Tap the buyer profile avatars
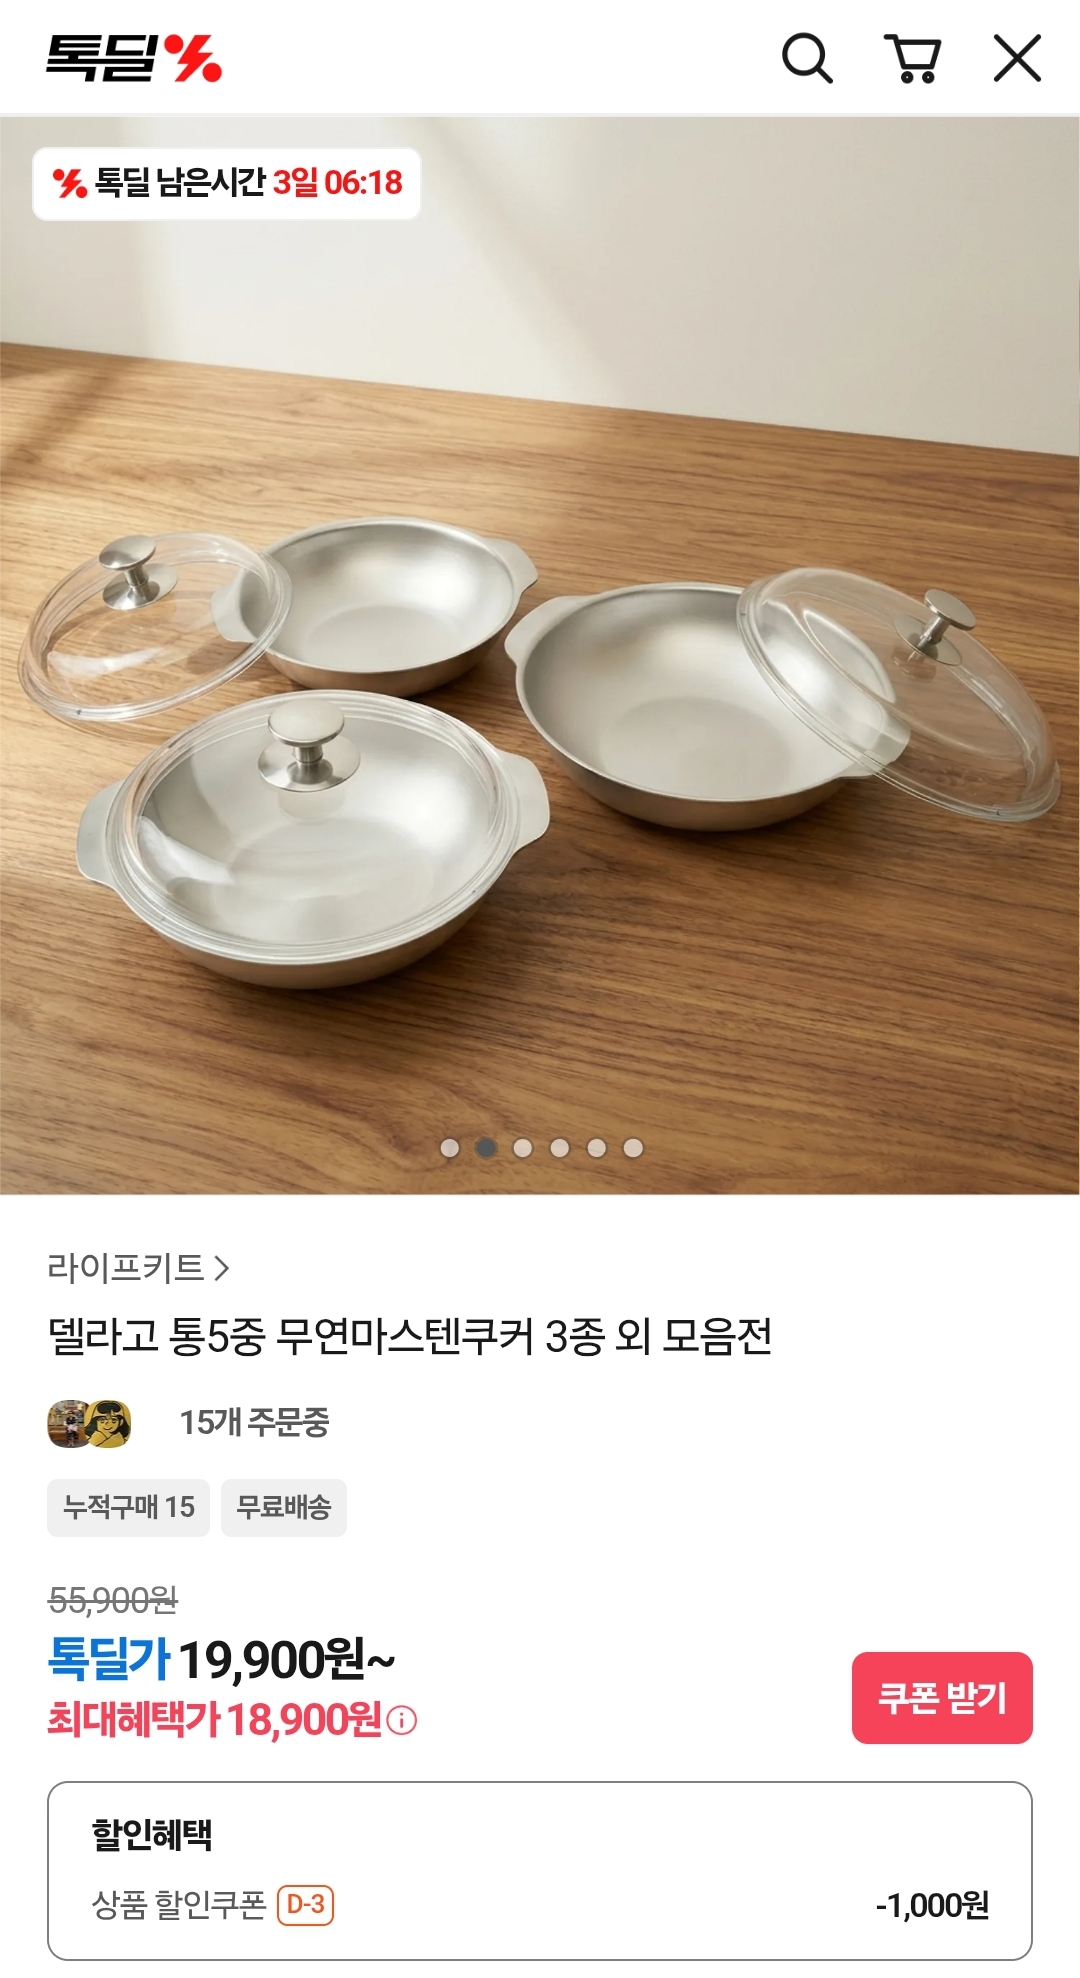 [89, 1423]
